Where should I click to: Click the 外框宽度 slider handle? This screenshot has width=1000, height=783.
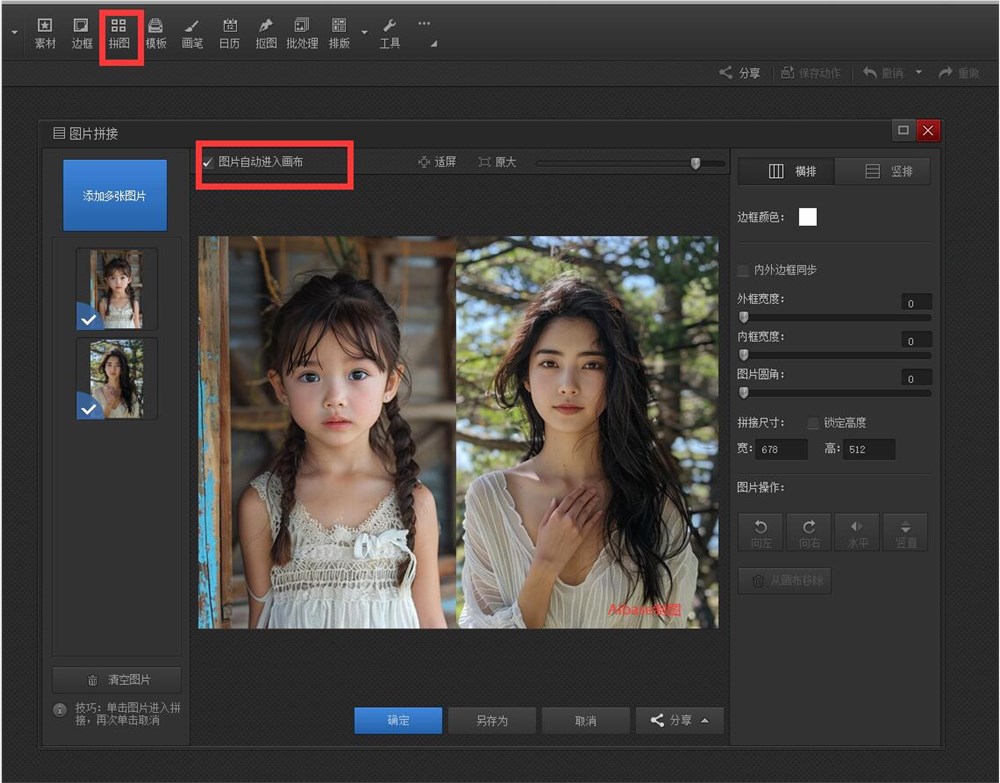(744, 317)
